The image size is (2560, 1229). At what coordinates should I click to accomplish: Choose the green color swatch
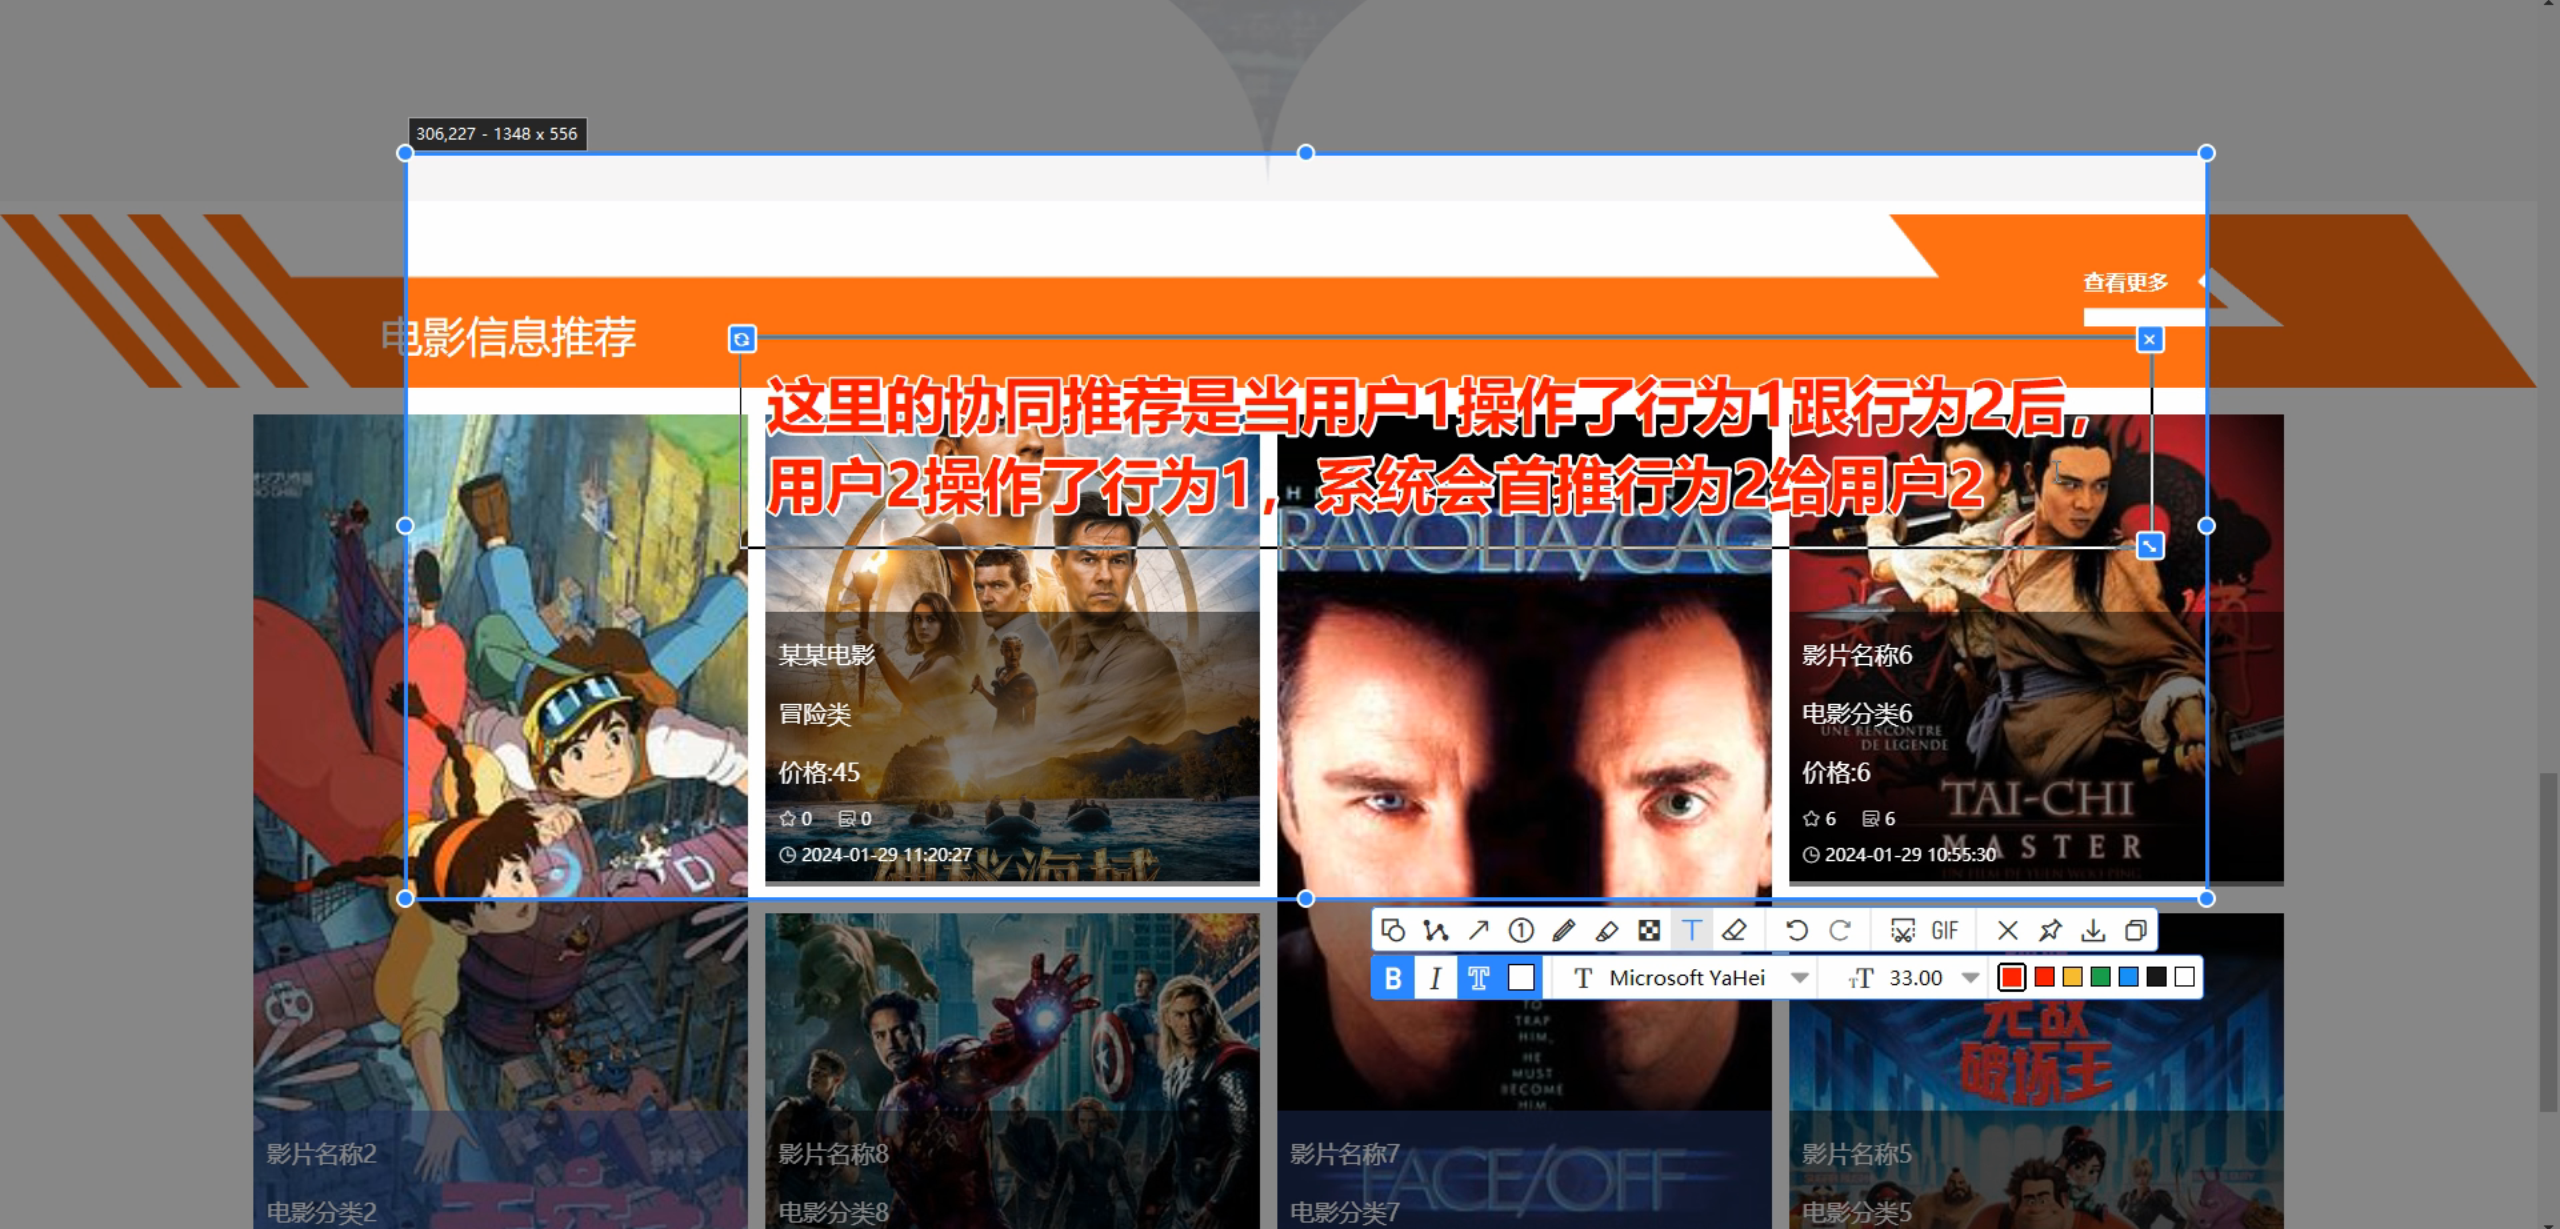point(2100,977)
